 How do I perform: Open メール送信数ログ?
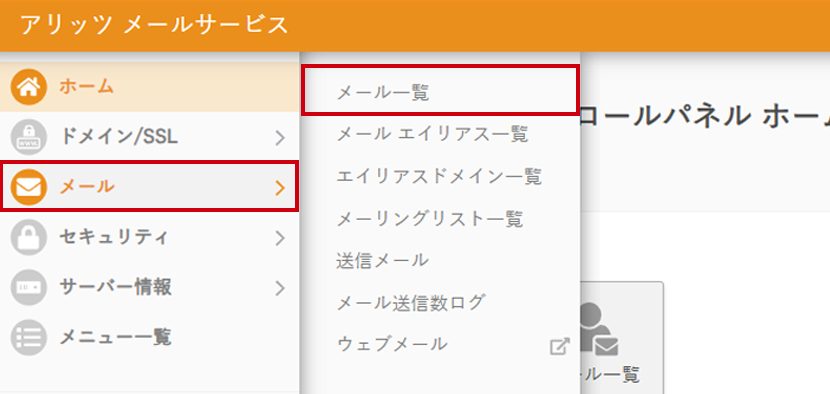[411, 302]
